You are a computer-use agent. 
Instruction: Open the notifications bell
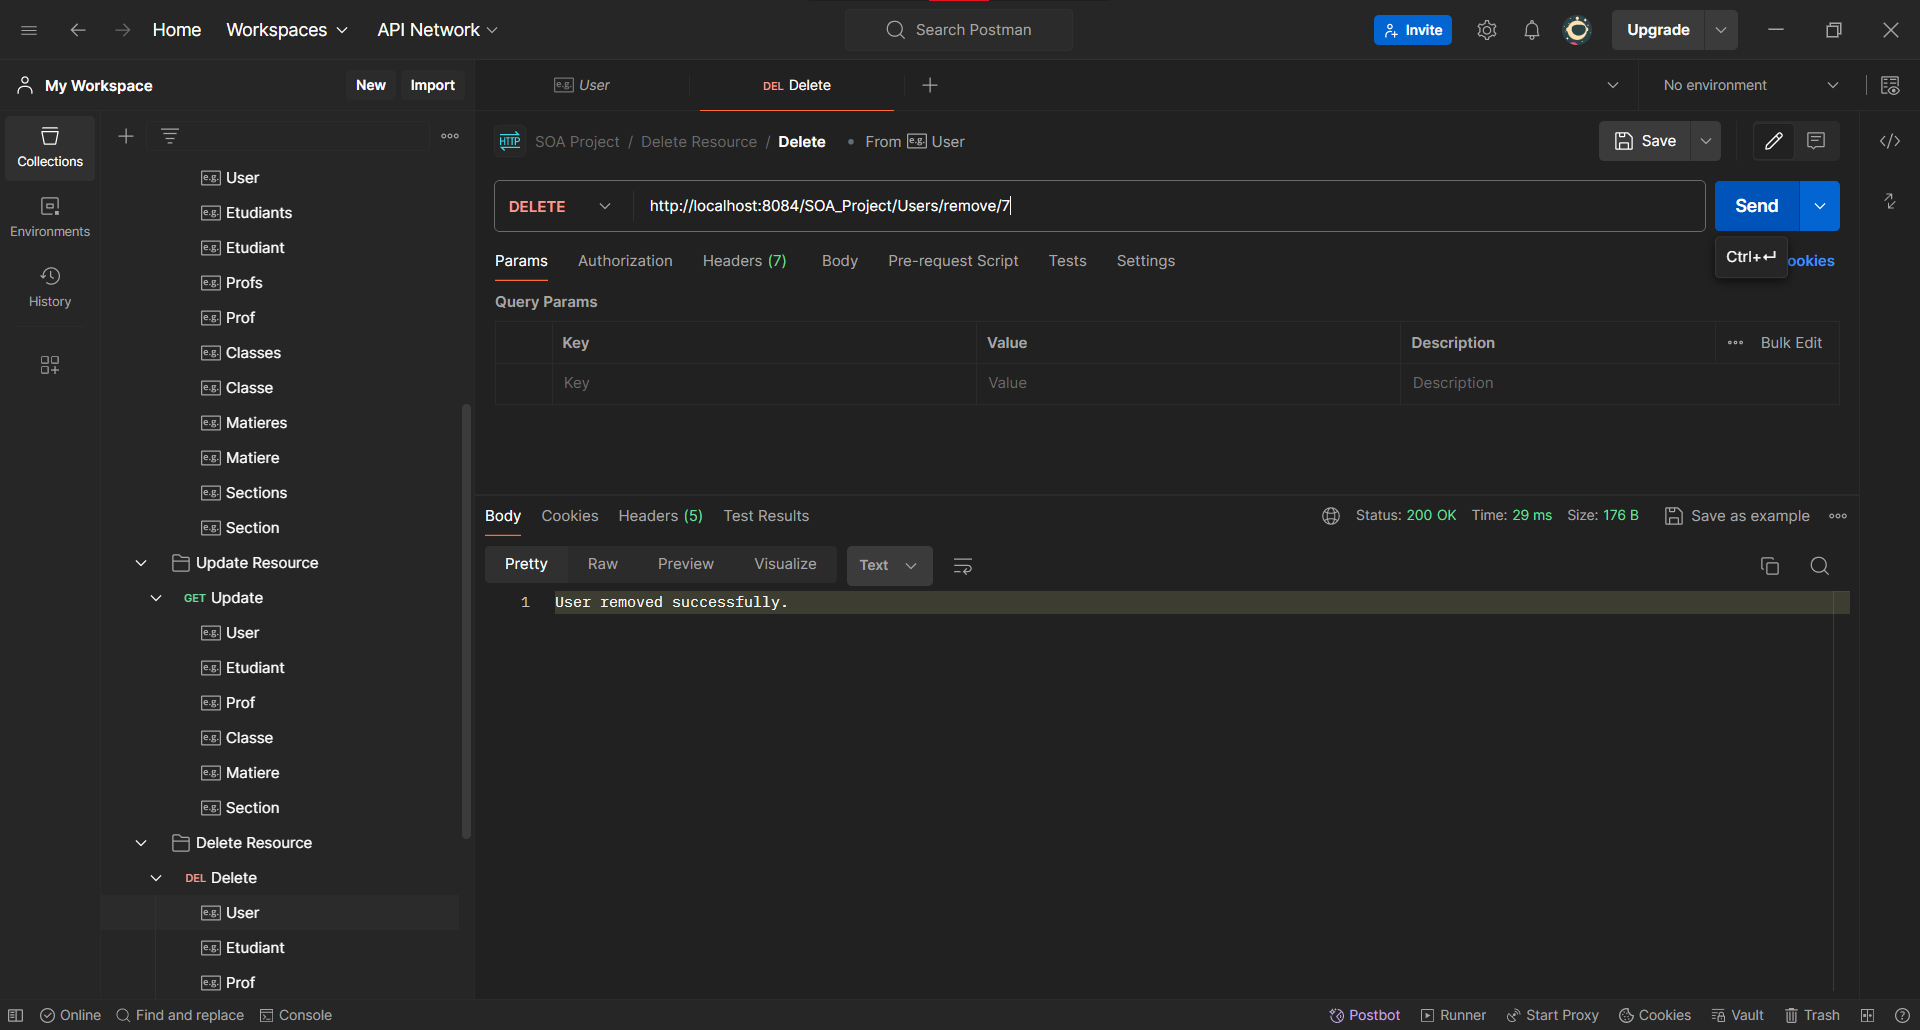pos(1532,30)
